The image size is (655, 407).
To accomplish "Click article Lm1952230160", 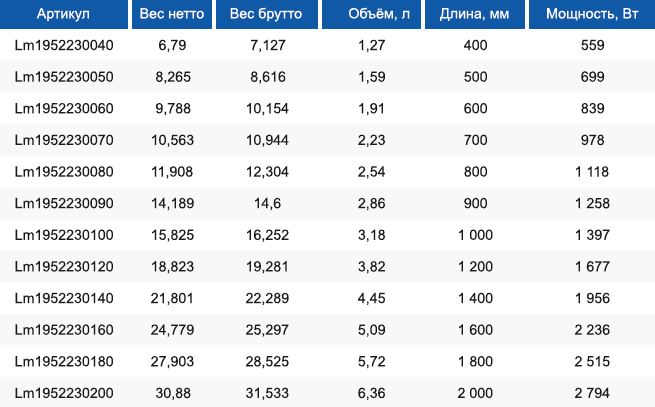I will [64, 330].
